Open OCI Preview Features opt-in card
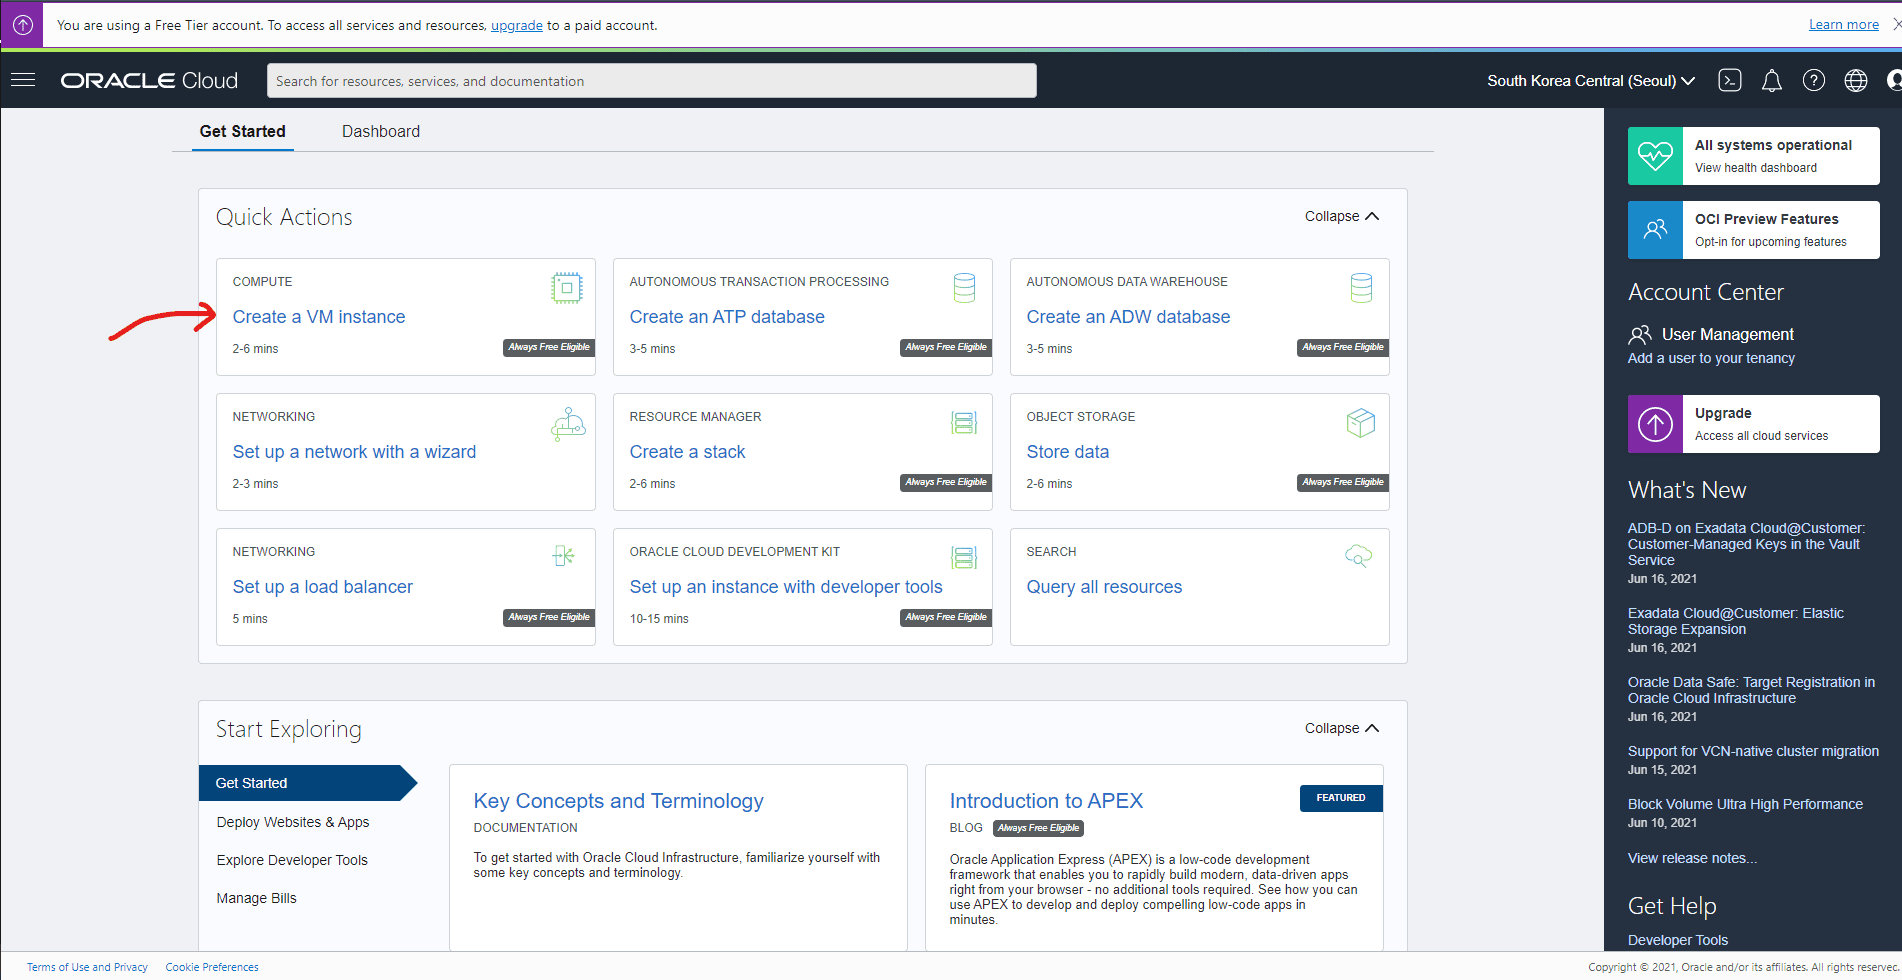Viewport: 1902px width, 980px height. click(x=1754, y=230)
